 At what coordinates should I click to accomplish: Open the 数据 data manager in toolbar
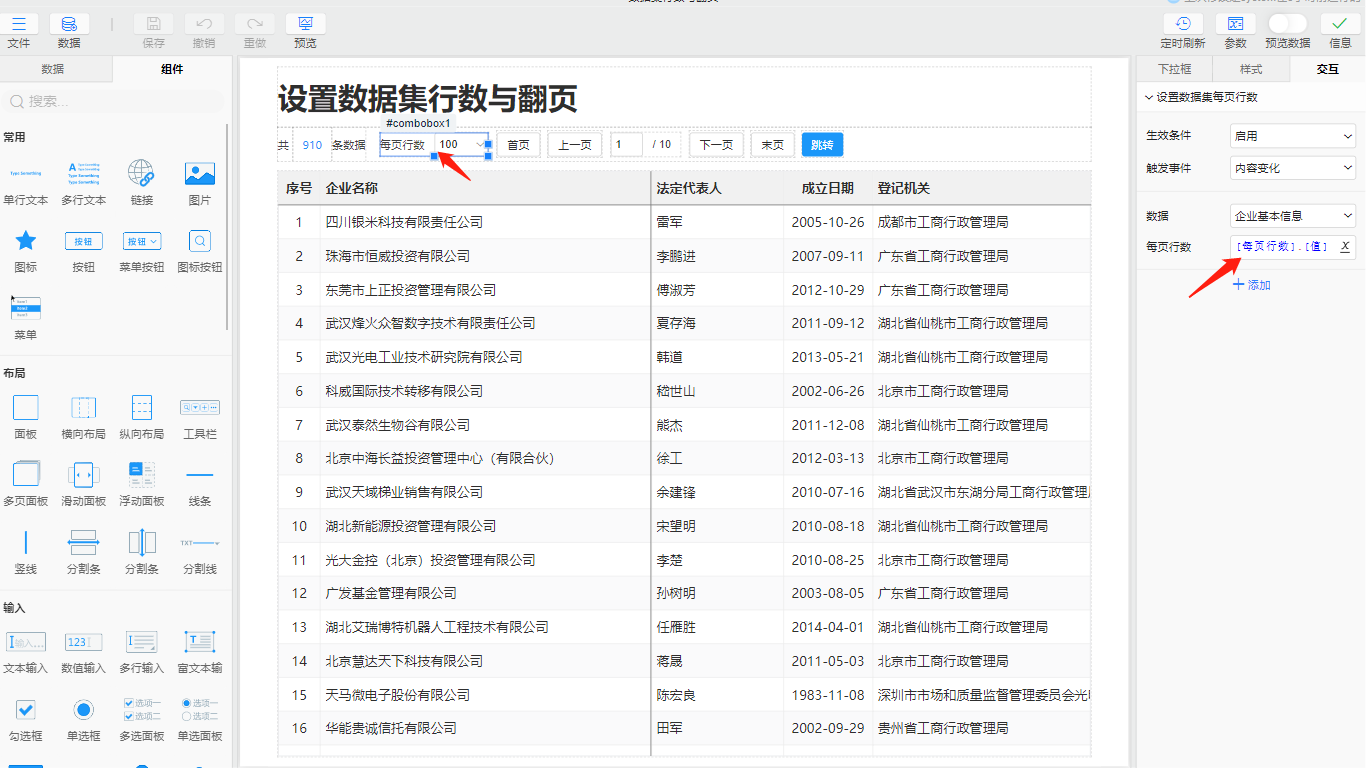(x=70, y=22)
